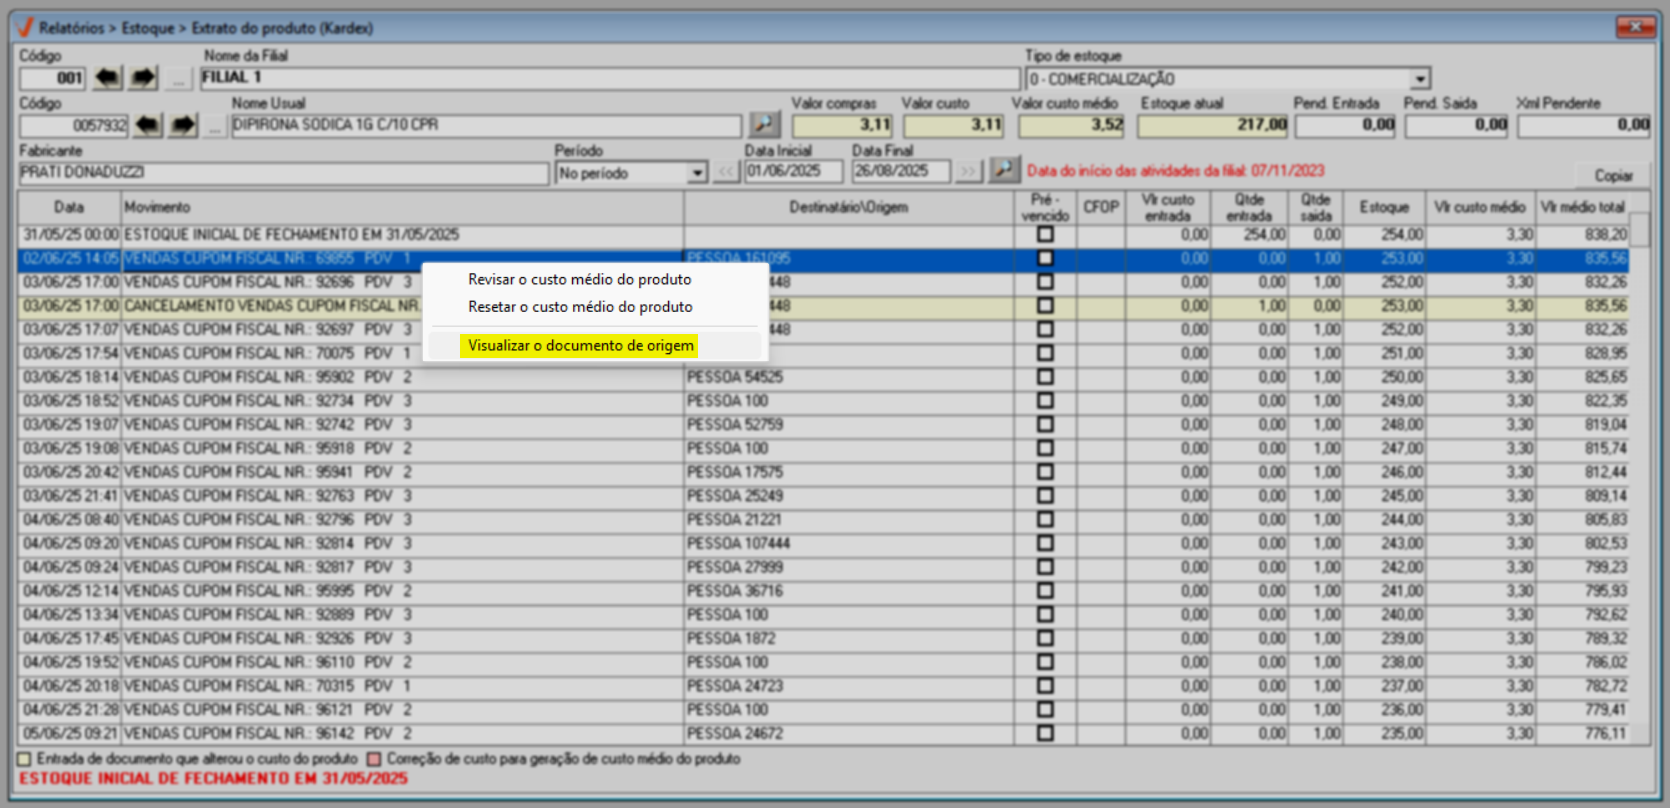Choose 'Revisar o custo médio do produto'
1670x808 pixels.
[579, 280]
